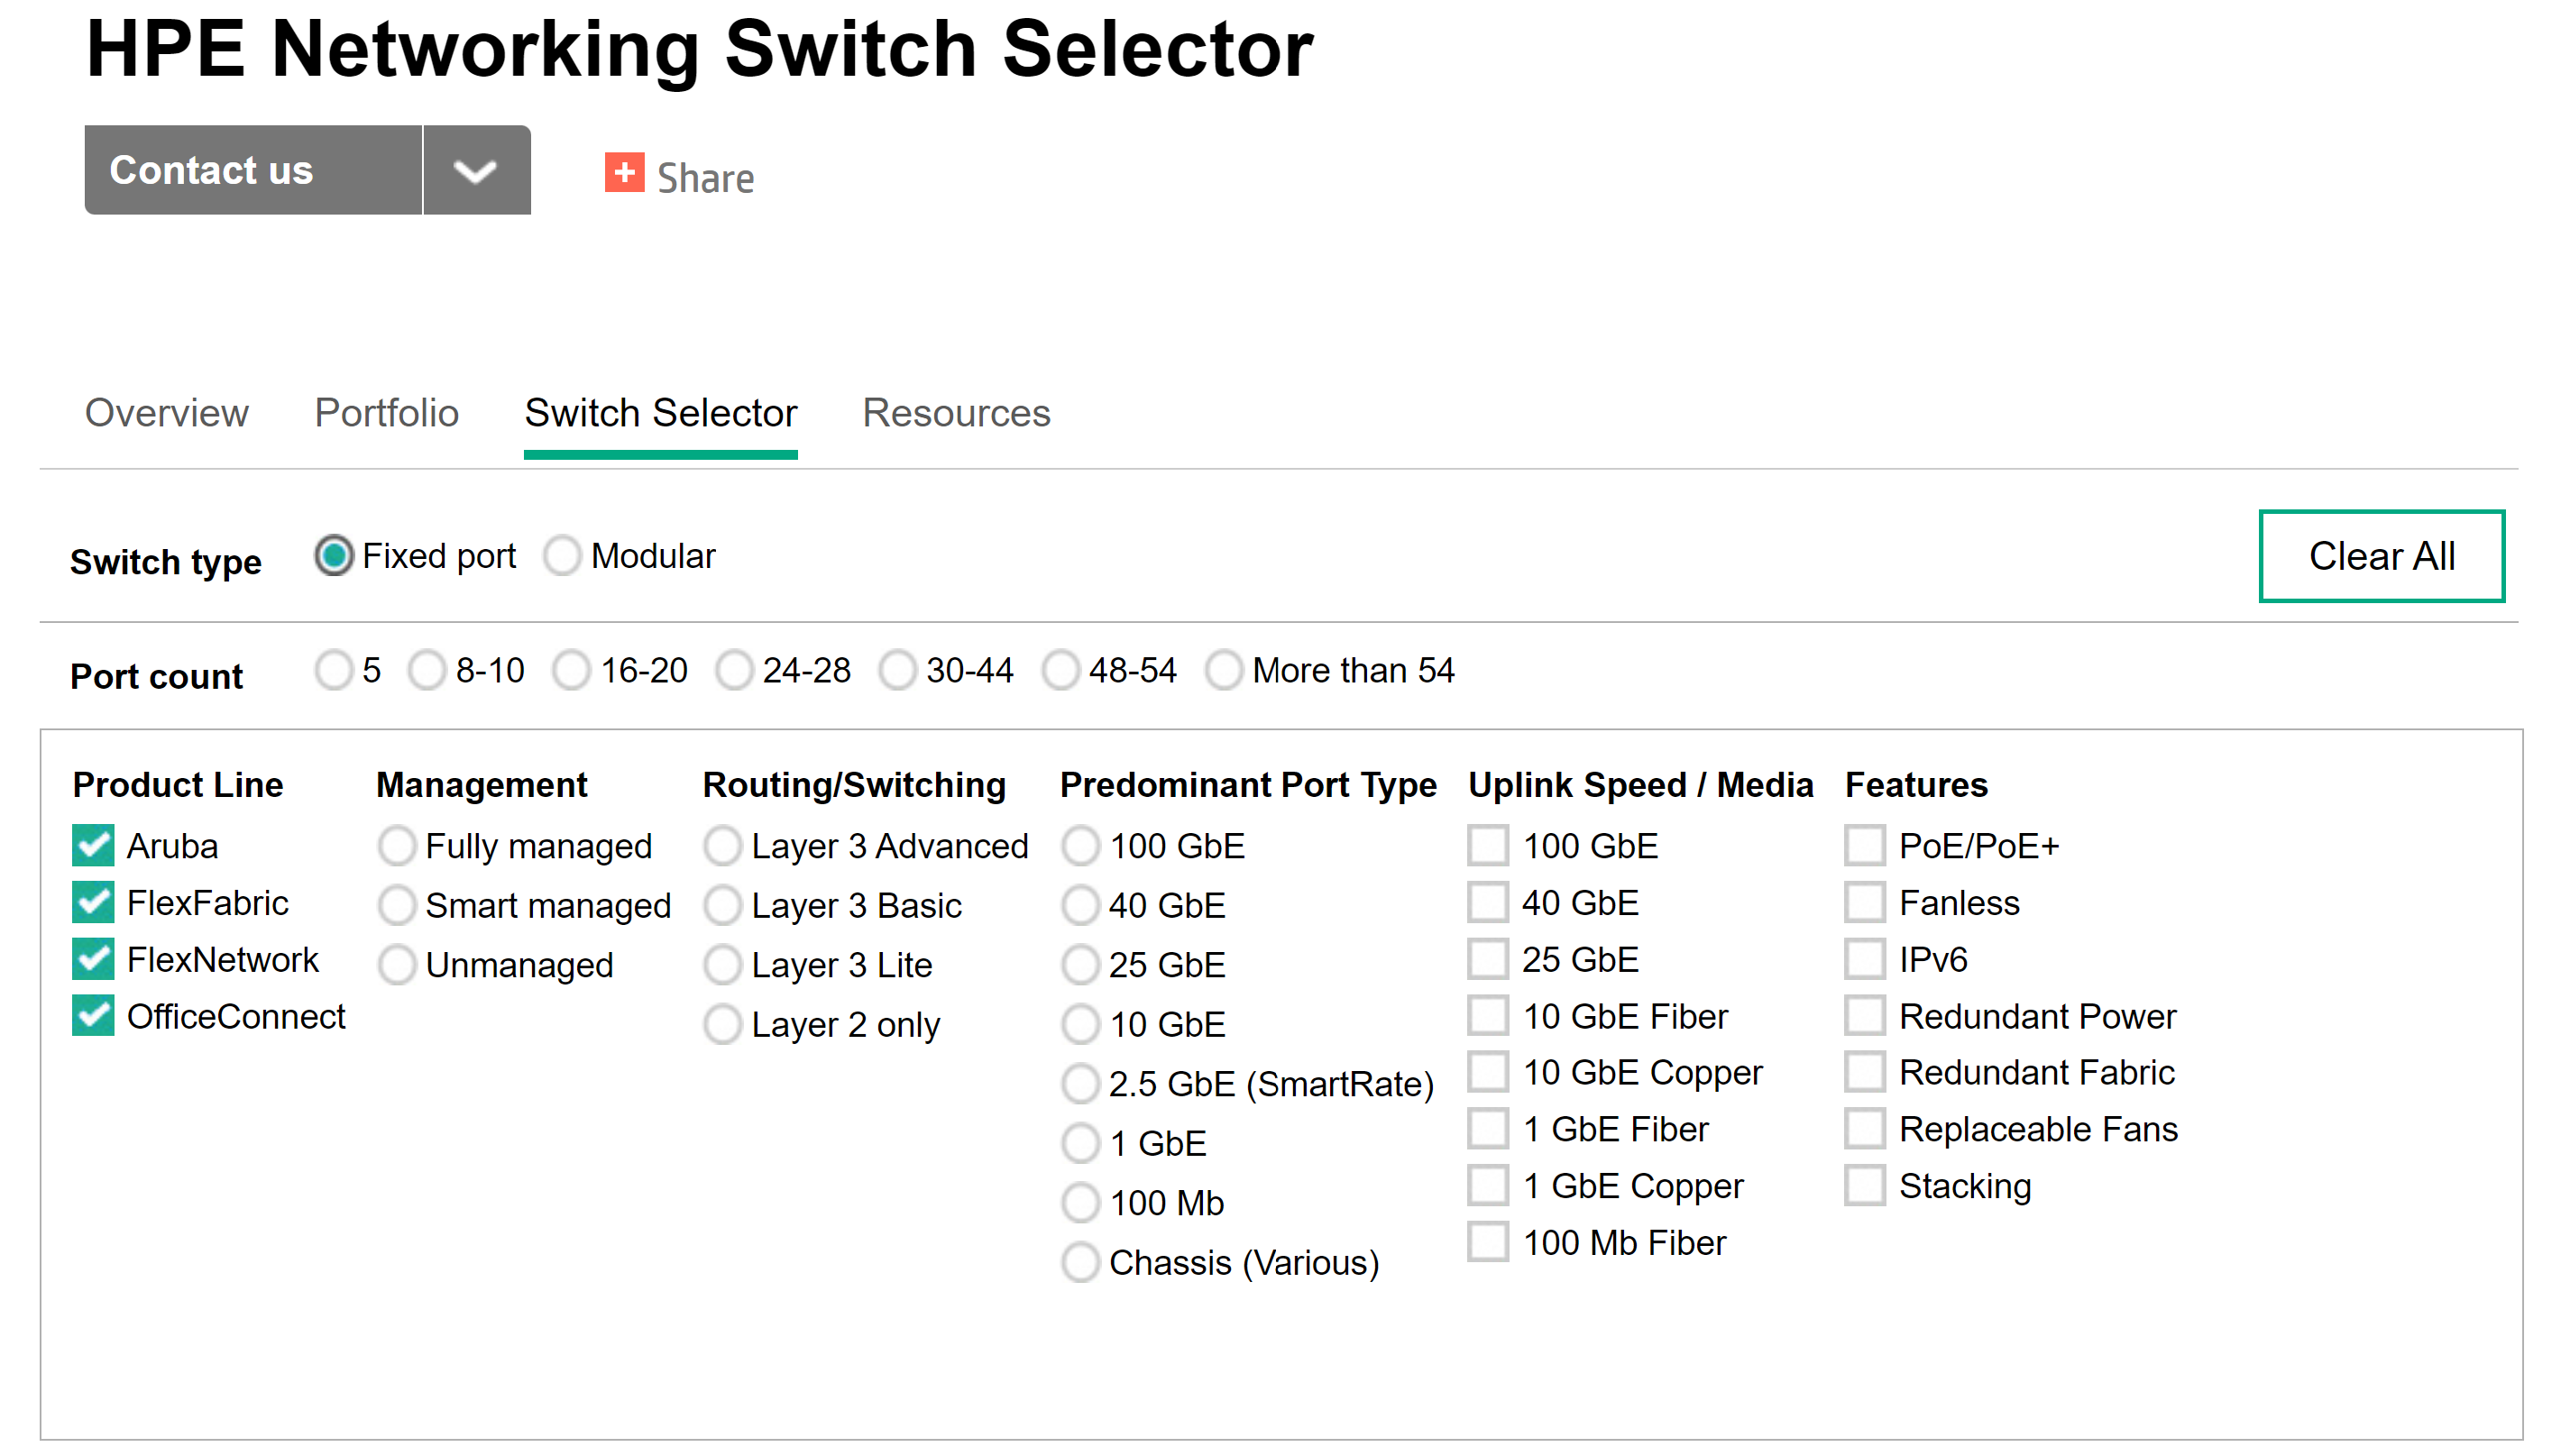Click the red plus Share icon
Screen dimensions: 2561x1456
click(624, 173)
